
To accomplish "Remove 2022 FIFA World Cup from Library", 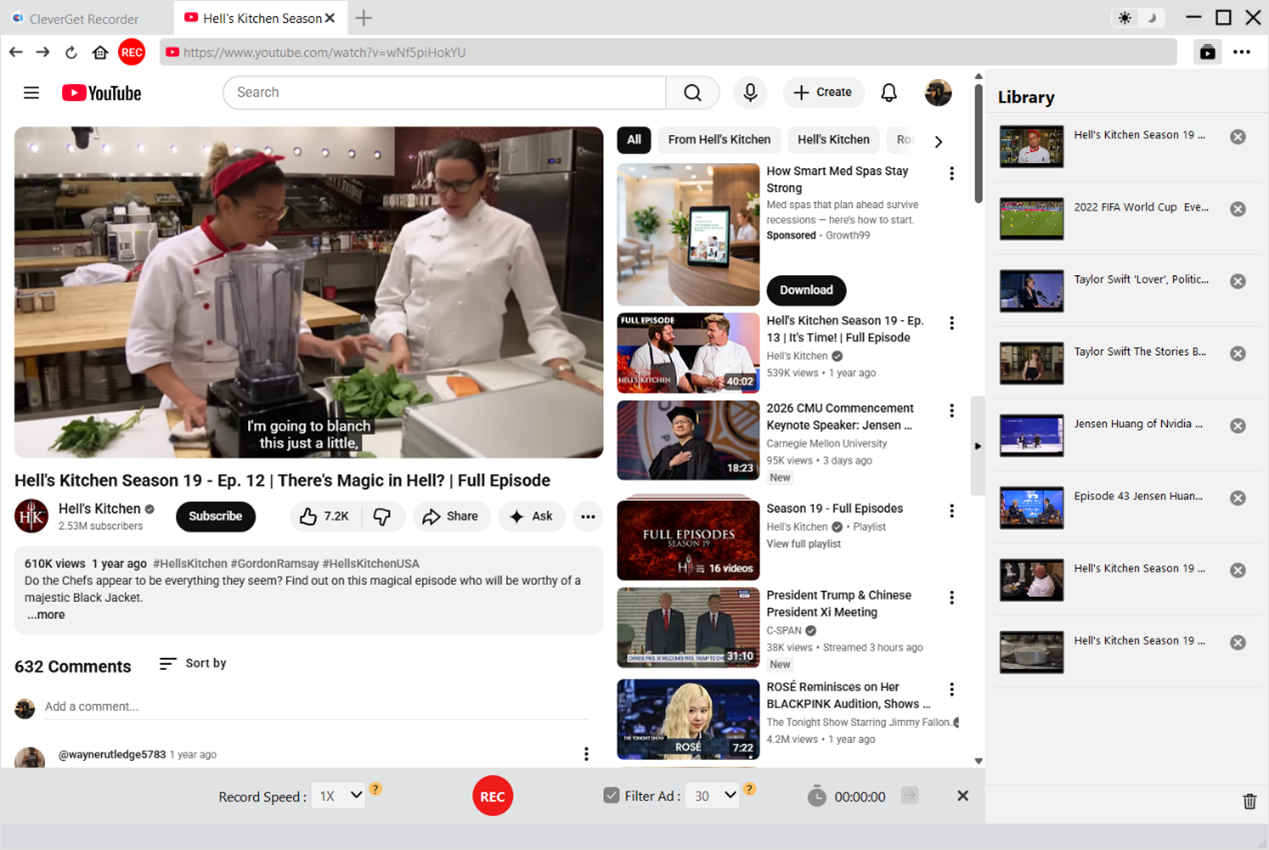I will (x=1238, y=209).
